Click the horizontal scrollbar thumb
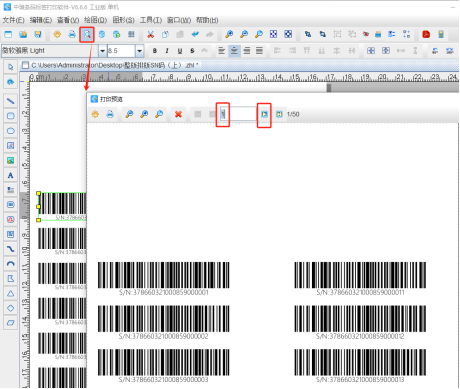Viewport: 460px width, 389px height. pos(392,87)
